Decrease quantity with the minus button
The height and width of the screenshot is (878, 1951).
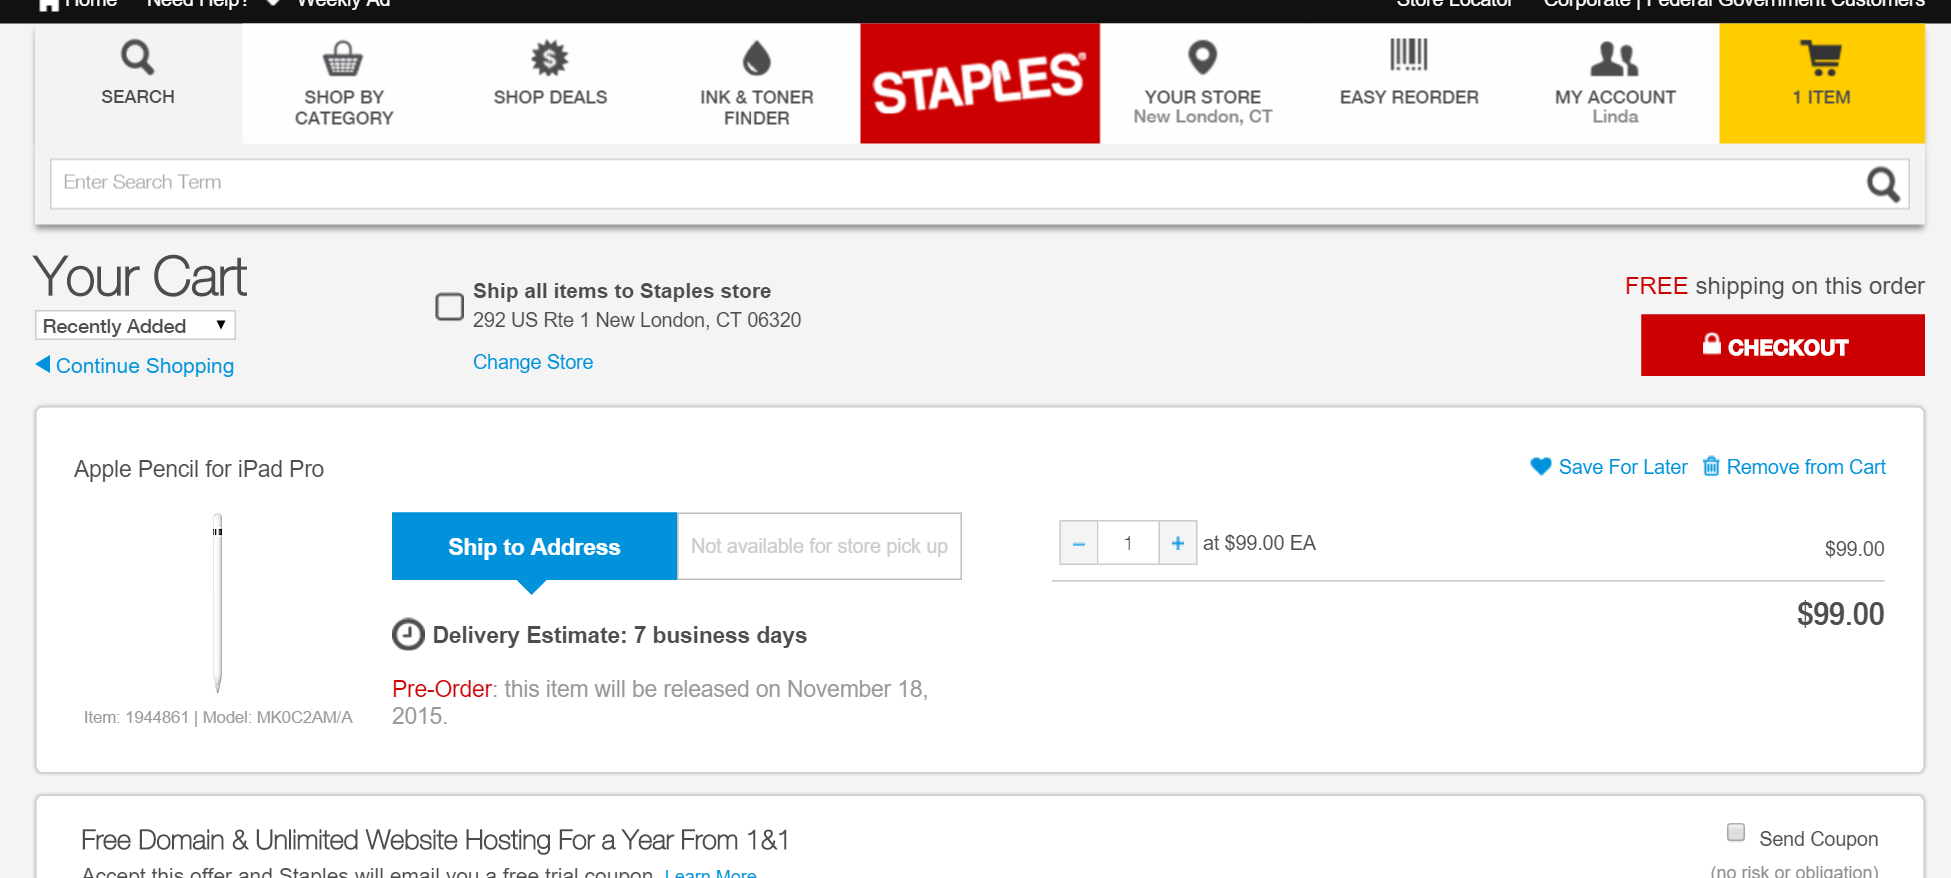(1079, 543)
